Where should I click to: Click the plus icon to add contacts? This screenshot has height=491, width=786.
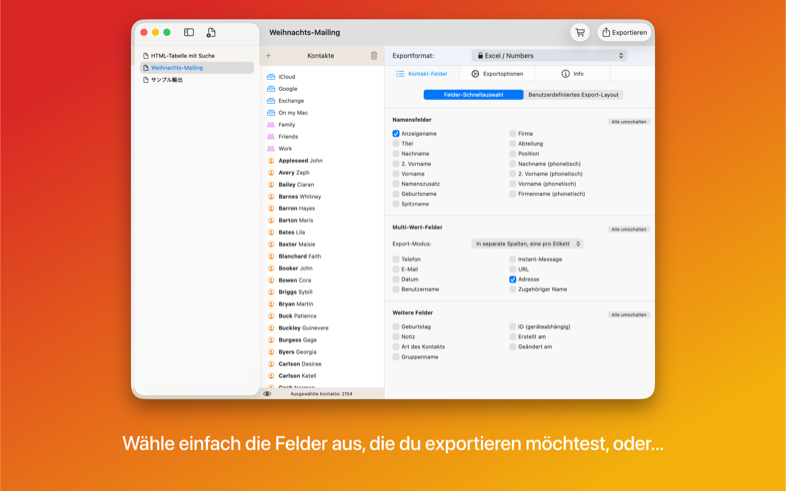click(x=268, y=56)
